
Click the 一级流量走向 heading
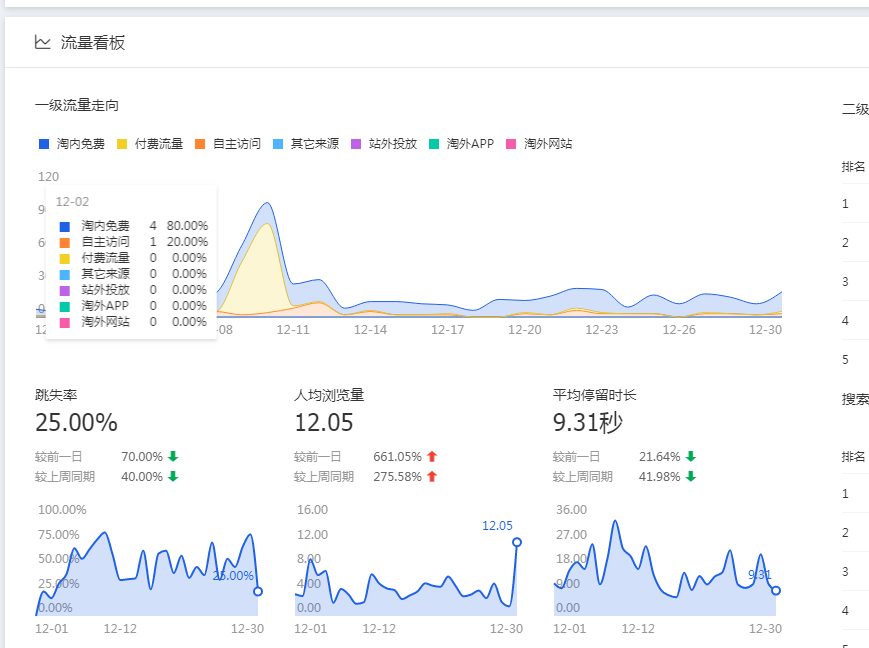tap(77, 105)
